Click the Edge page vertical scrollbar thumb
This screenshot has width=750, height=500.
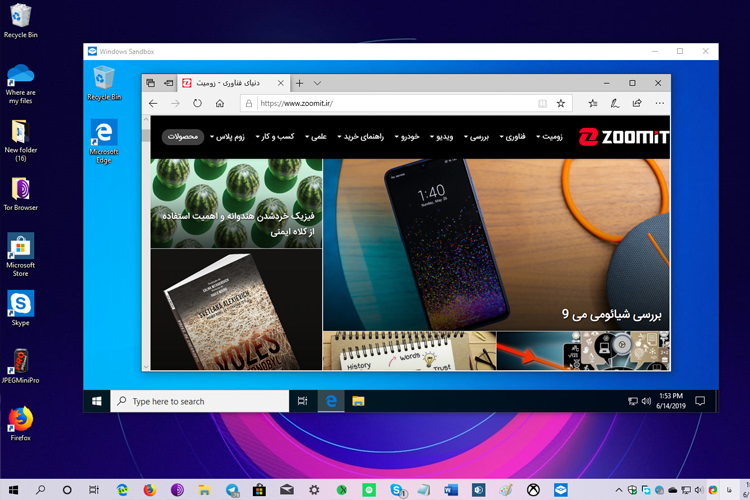[x=146, y=135]
